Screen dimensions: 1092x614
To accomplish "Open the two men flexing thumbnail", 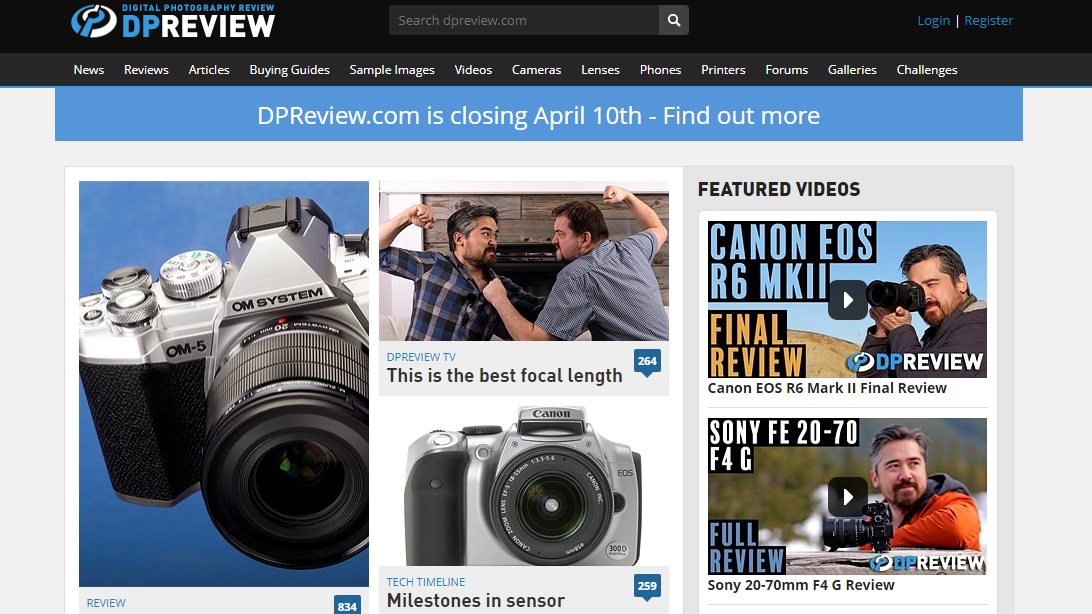I will pyautogui.click(x=524, y=261).
